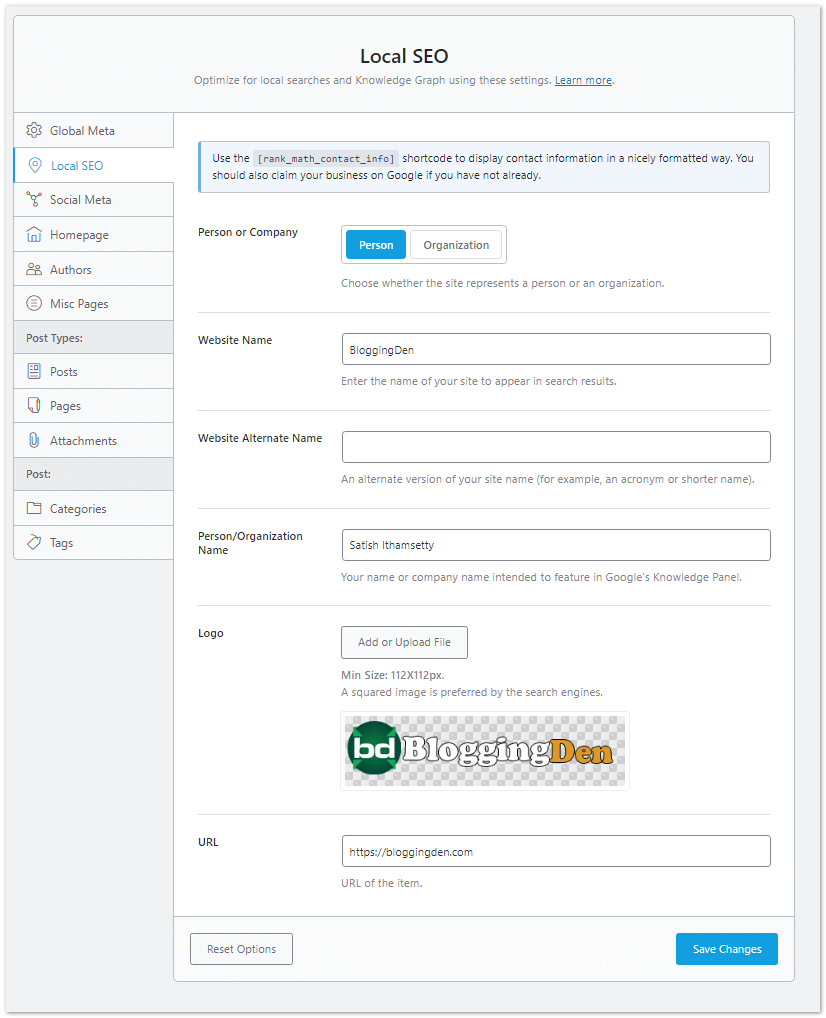Click the Misc Pages icon

(34, 304)
